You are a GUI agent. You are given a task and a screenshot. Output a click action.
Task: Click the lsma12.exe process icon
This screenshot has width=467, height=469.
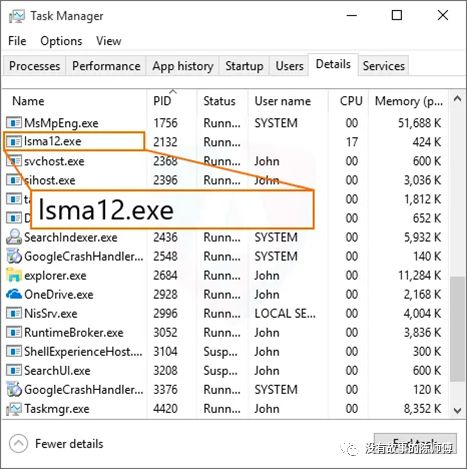tap(14, 142)
